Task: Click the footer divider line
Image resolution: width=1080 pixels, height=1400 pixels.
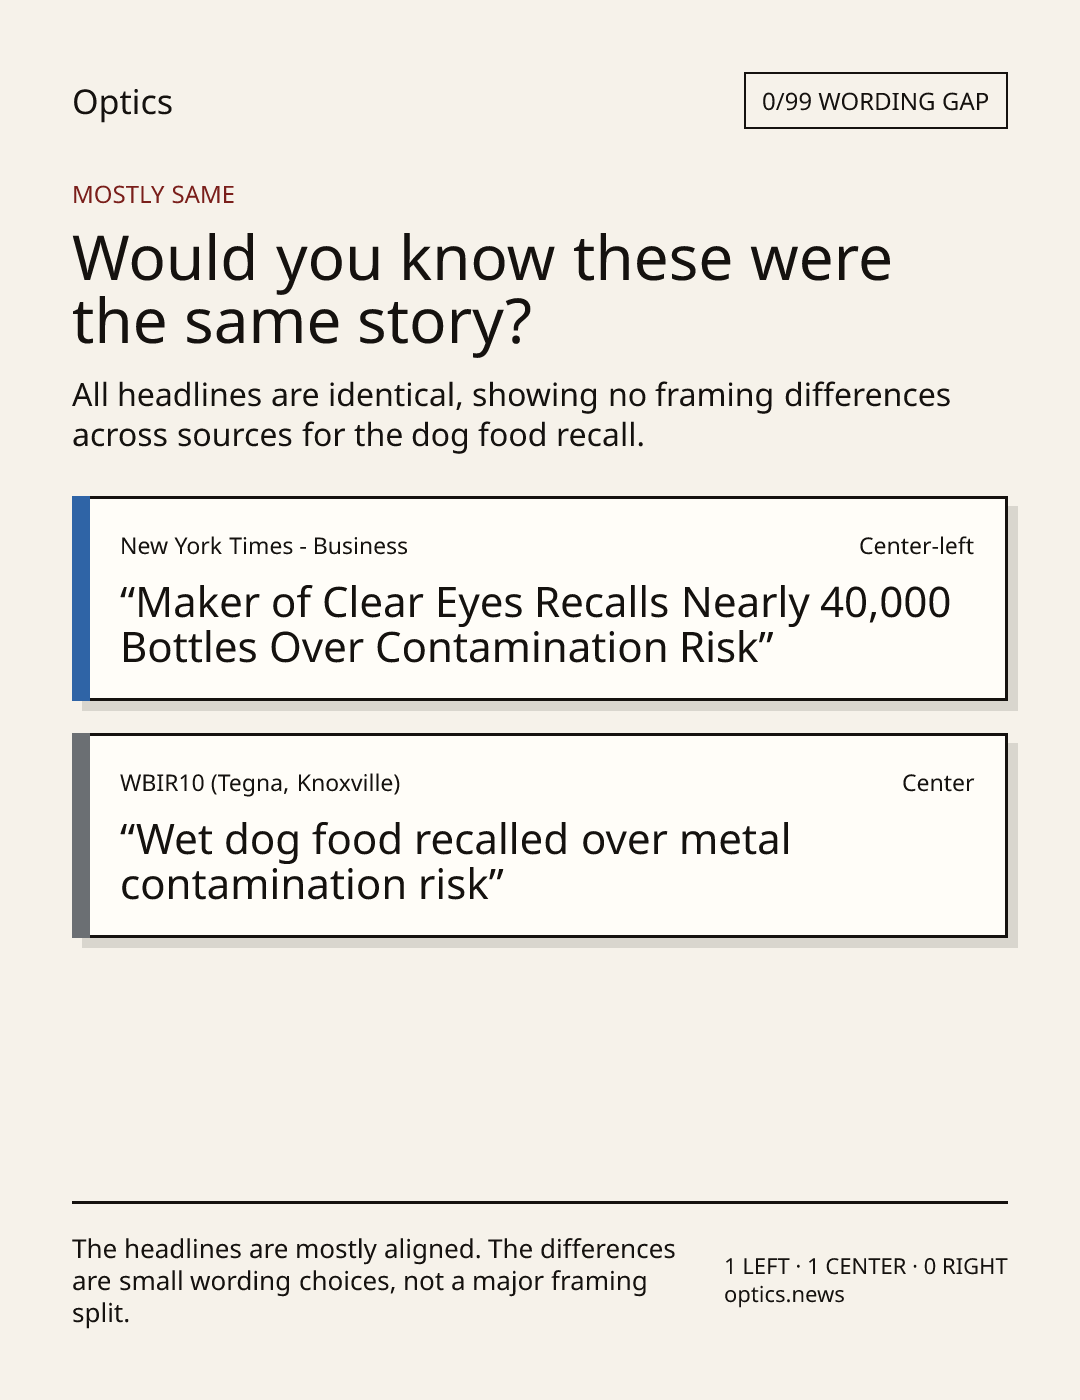Action: click(x=540, y=1202)
